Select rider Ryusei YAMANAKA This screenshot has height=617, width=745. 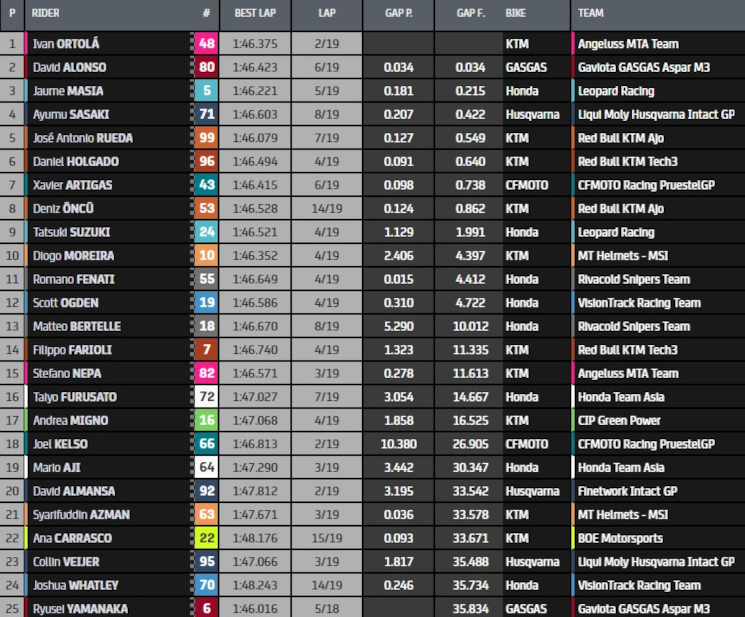coord(80,608)
